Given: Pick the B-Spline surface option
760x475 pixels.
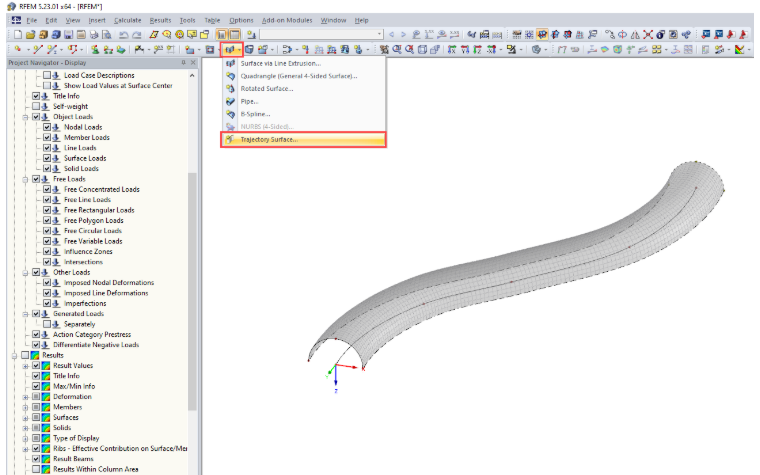Looking at the screenshot, I should [x=303, y=114].
